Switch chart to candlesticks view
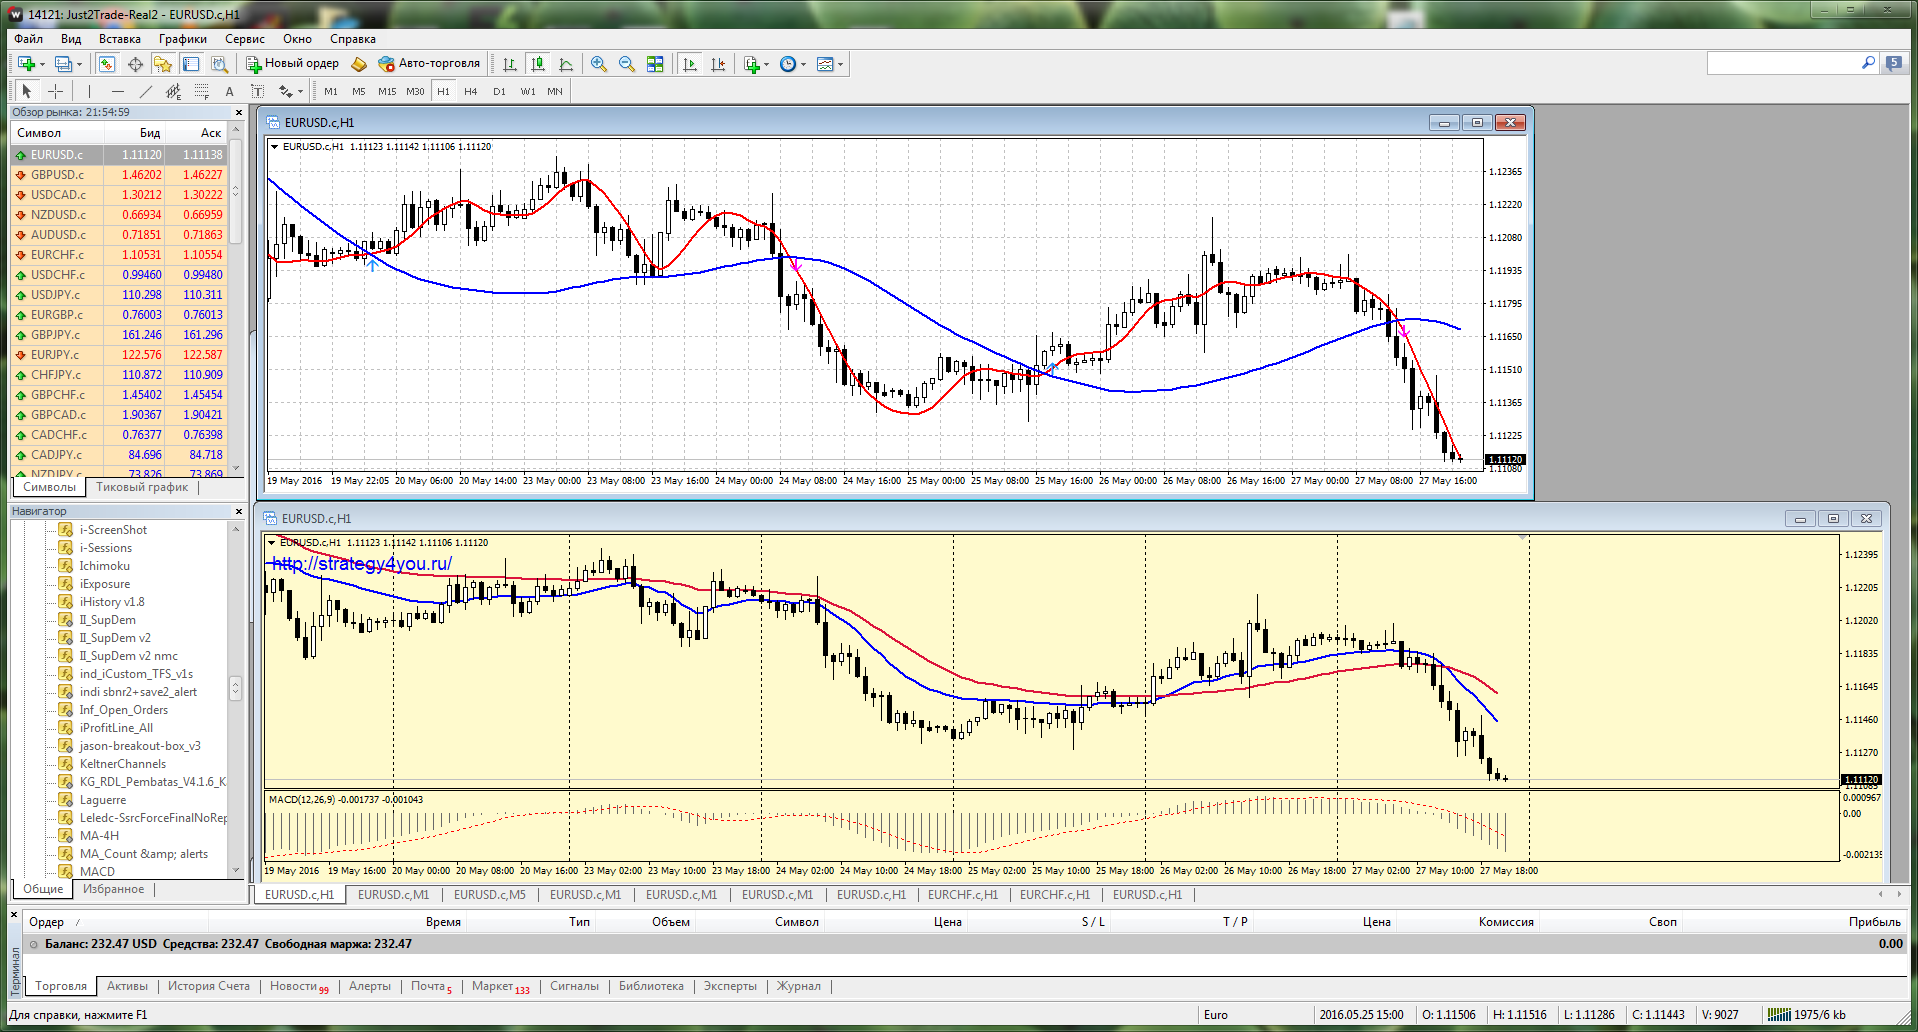The width and height of the screenshot is (1918, 1032). [538, 64]
